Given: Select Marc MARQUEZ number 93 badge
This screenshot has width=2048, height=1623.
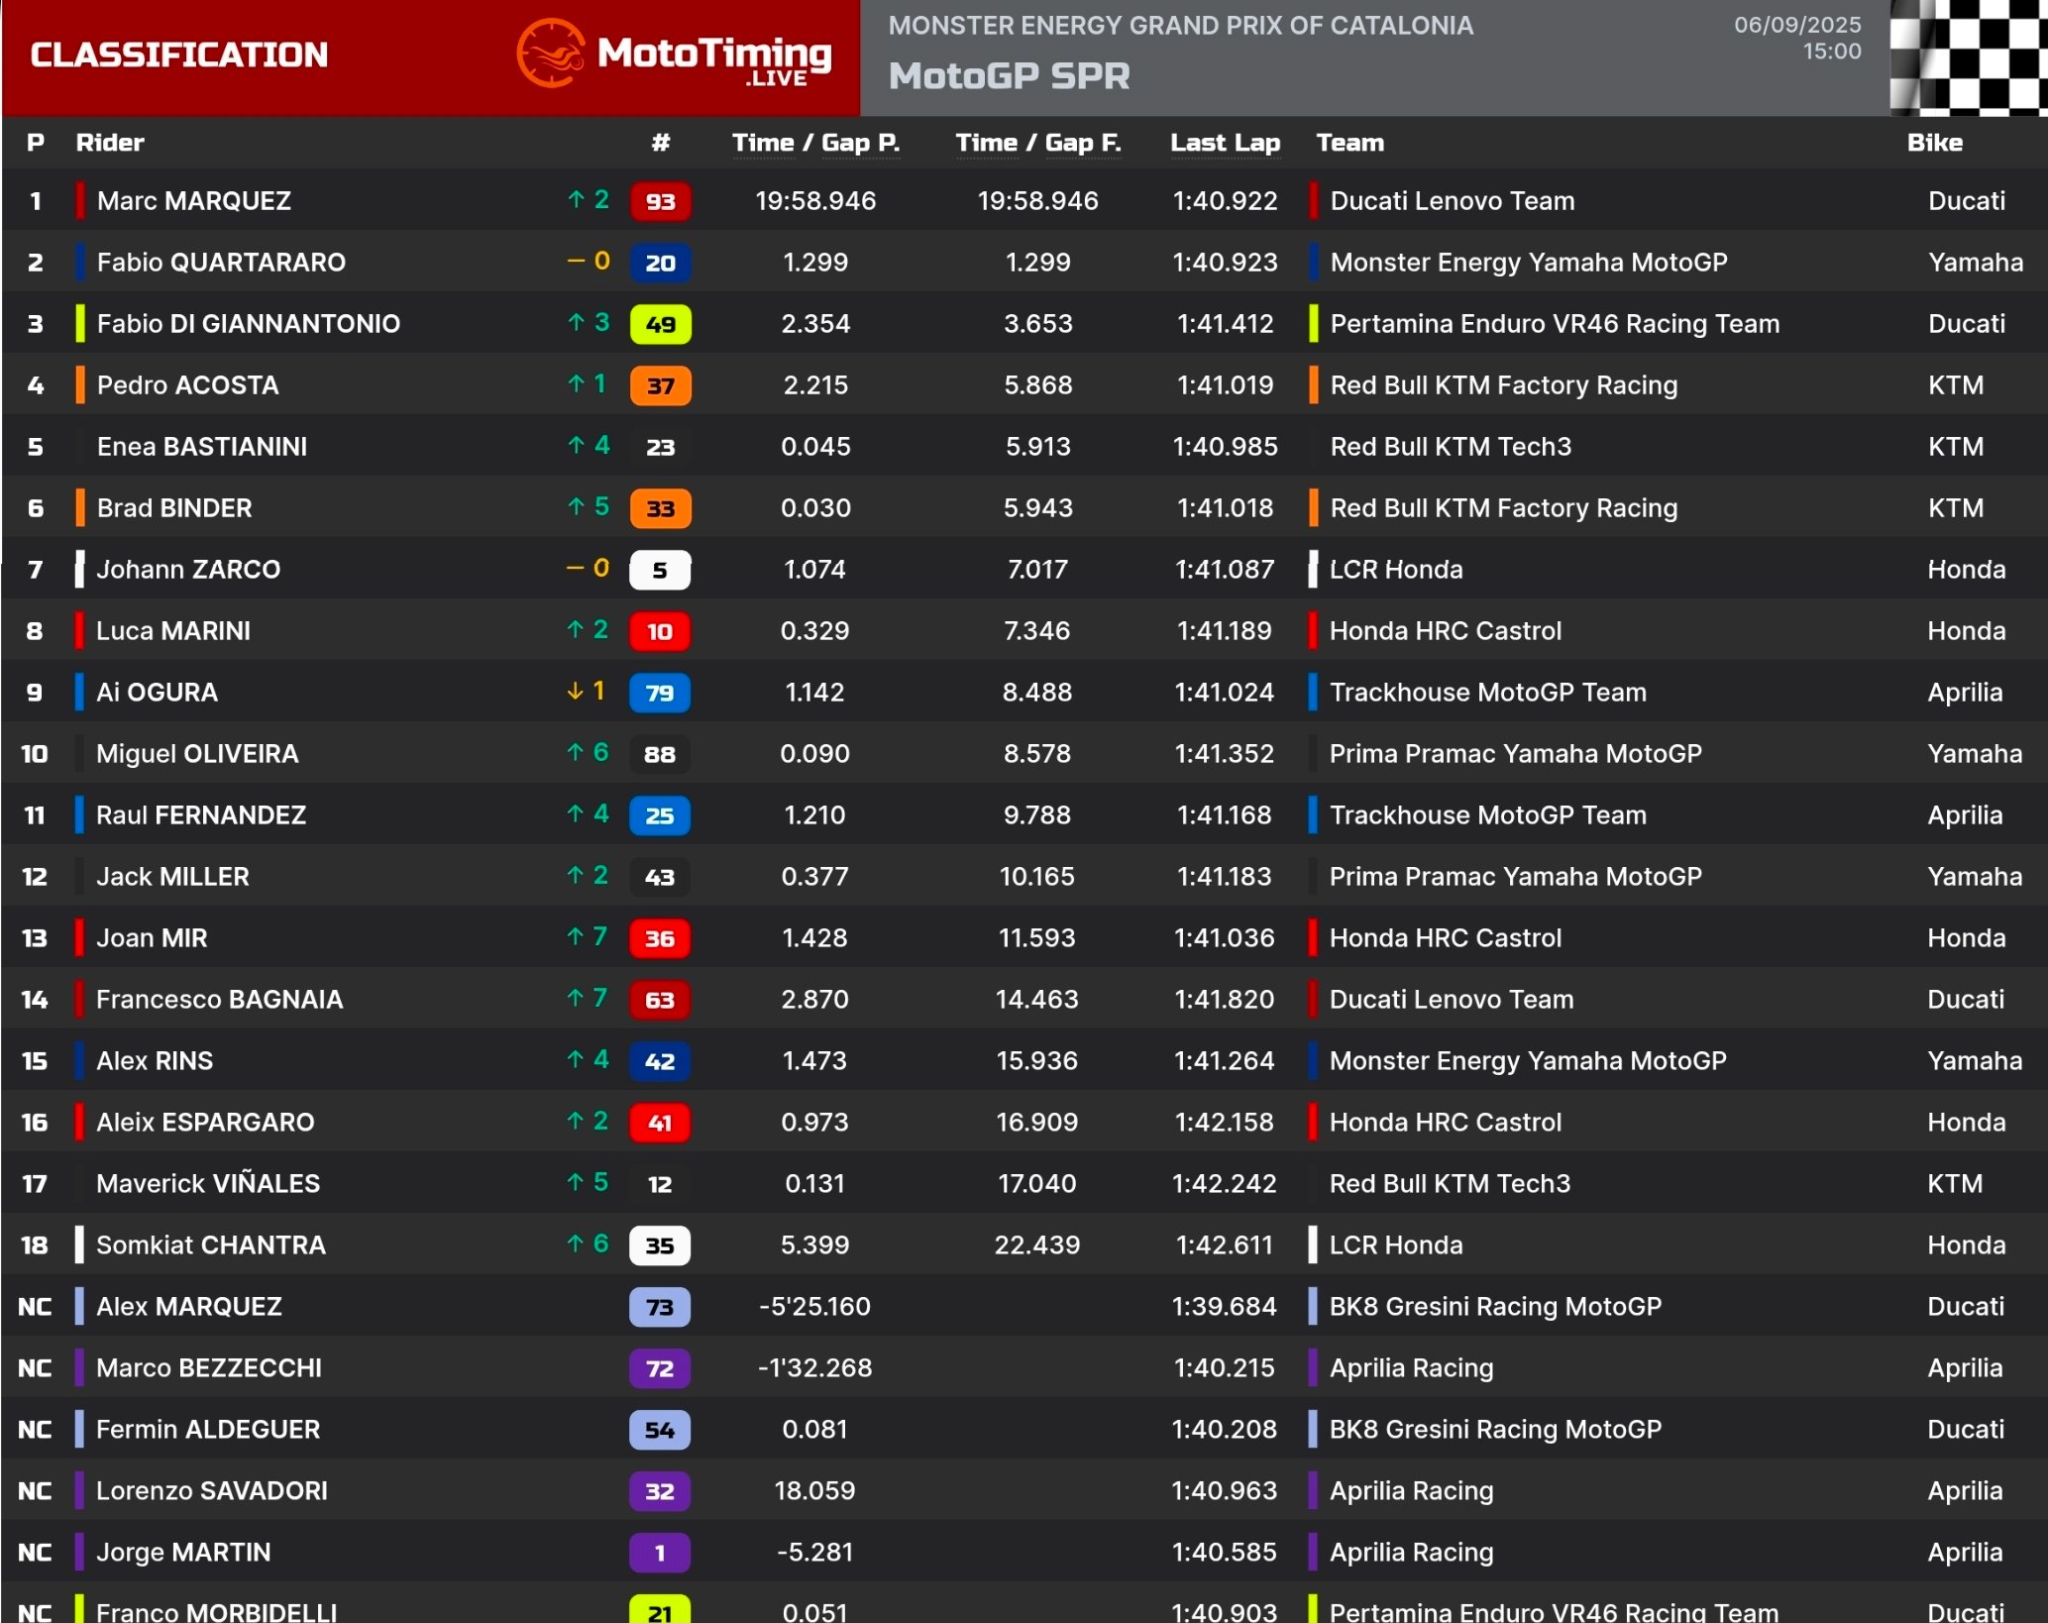Looking at the screenshot, I should 660,201.
